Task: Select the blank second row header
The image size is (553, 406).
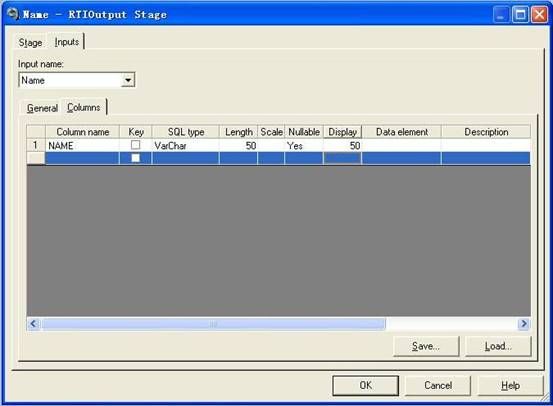Action: click(36, 158)
